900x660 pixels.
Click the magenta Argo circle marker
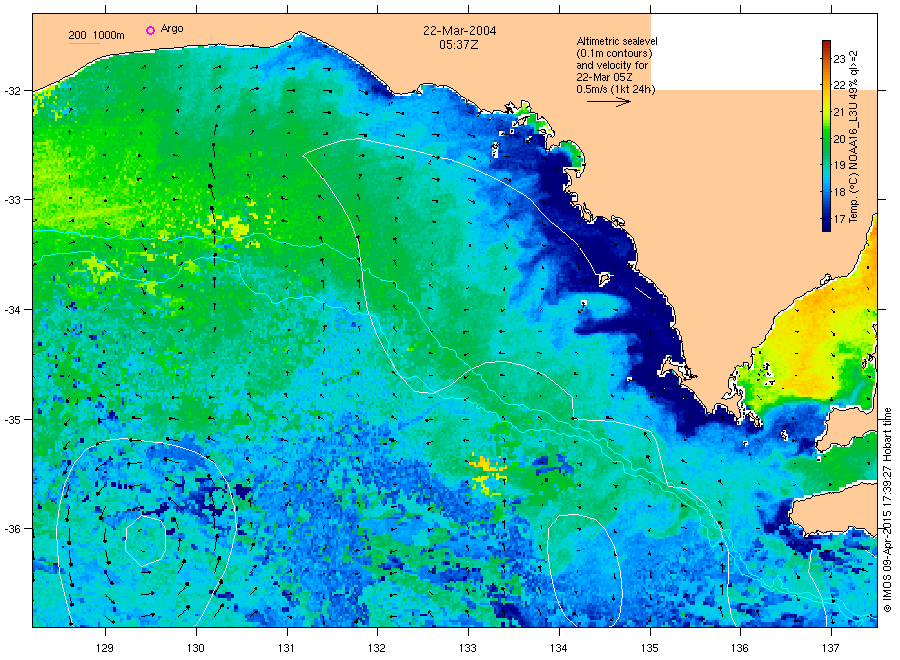tap(150, 30)
